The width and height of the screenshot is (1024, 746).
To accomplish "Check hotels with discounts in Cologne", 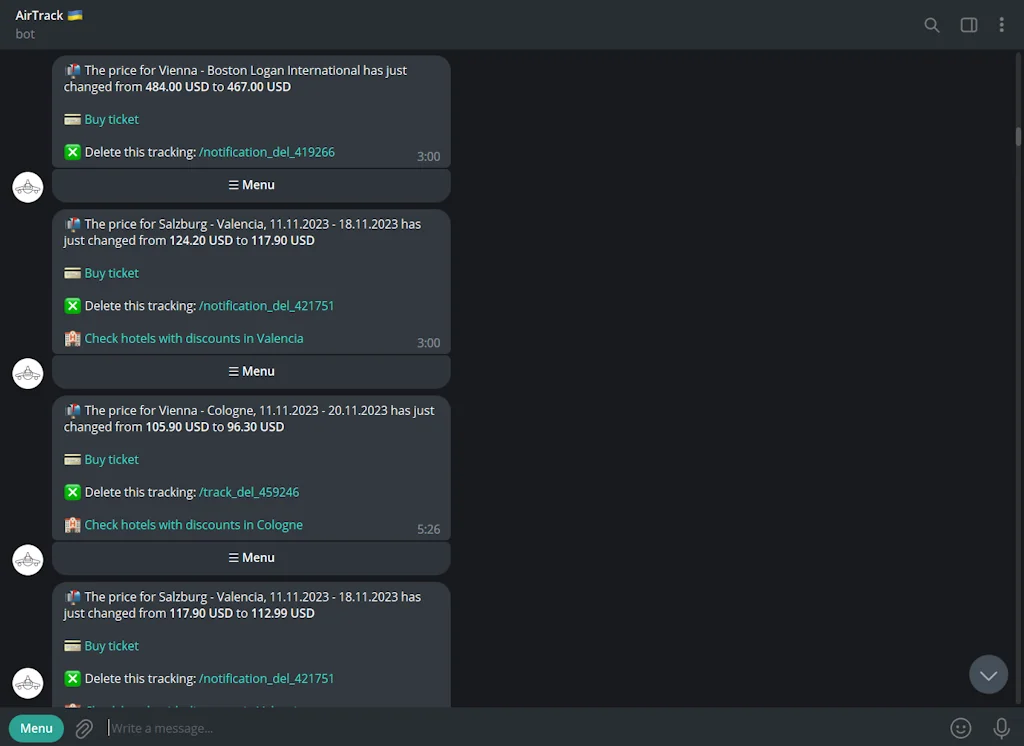I will coord(194,524).
